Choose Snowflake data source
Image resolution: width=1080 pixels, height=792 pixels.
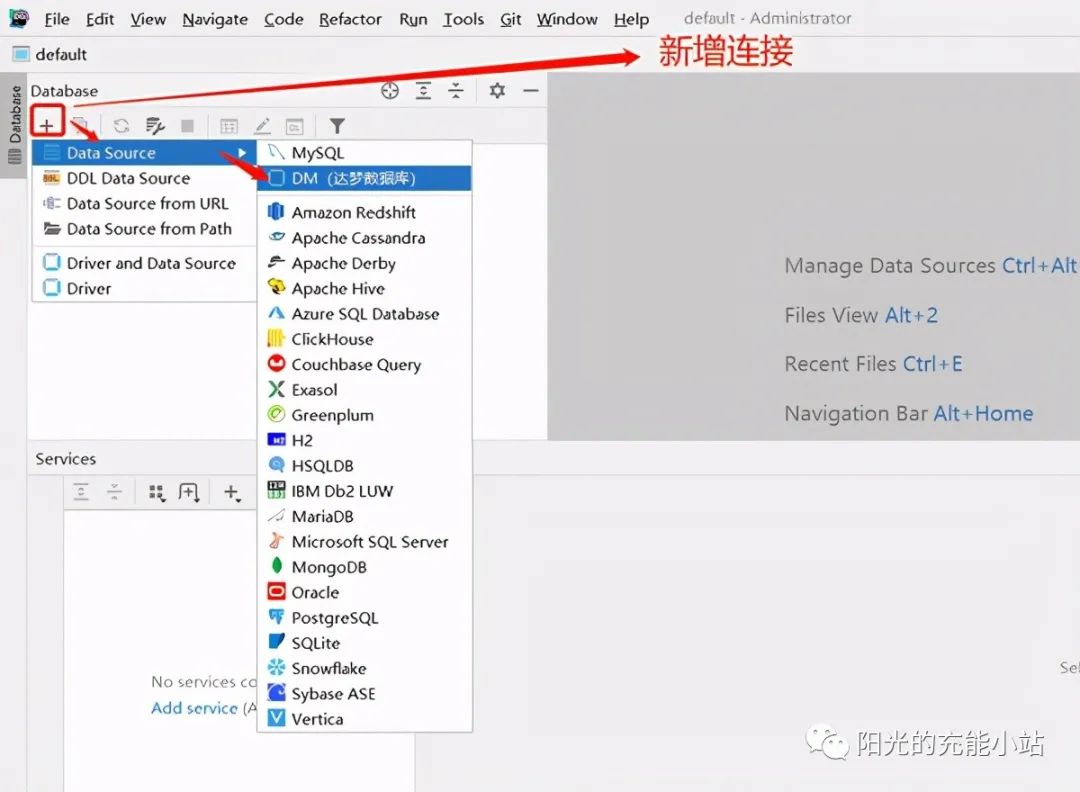coord(364,668)
